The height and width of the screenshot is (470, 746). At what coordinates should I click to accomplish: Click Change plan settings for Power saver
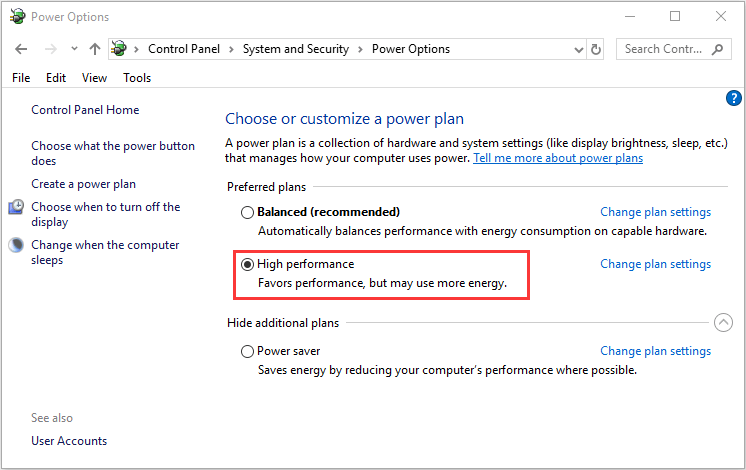(656, 351)
